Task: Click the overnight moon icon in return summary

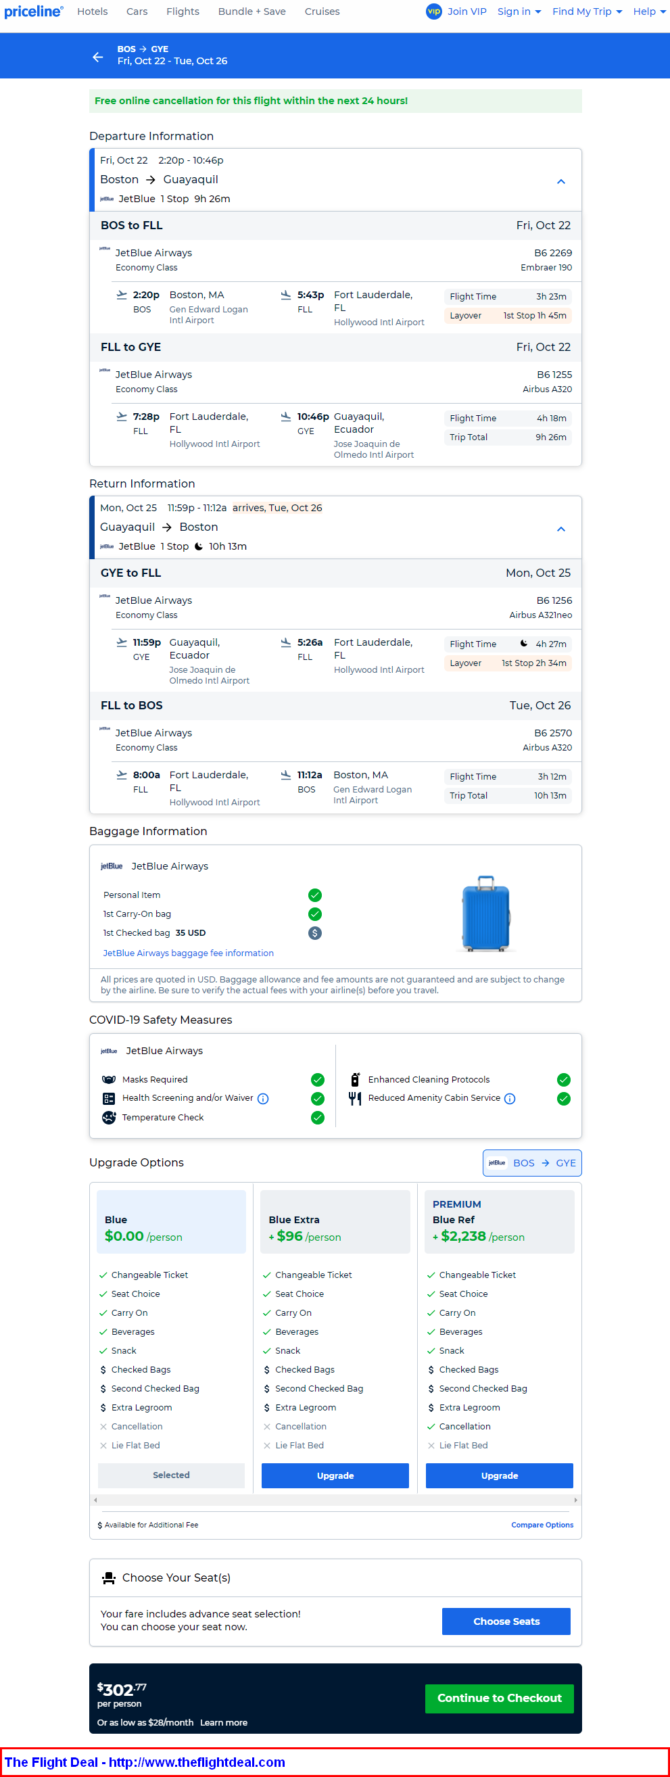Action: tap(198, 547)
